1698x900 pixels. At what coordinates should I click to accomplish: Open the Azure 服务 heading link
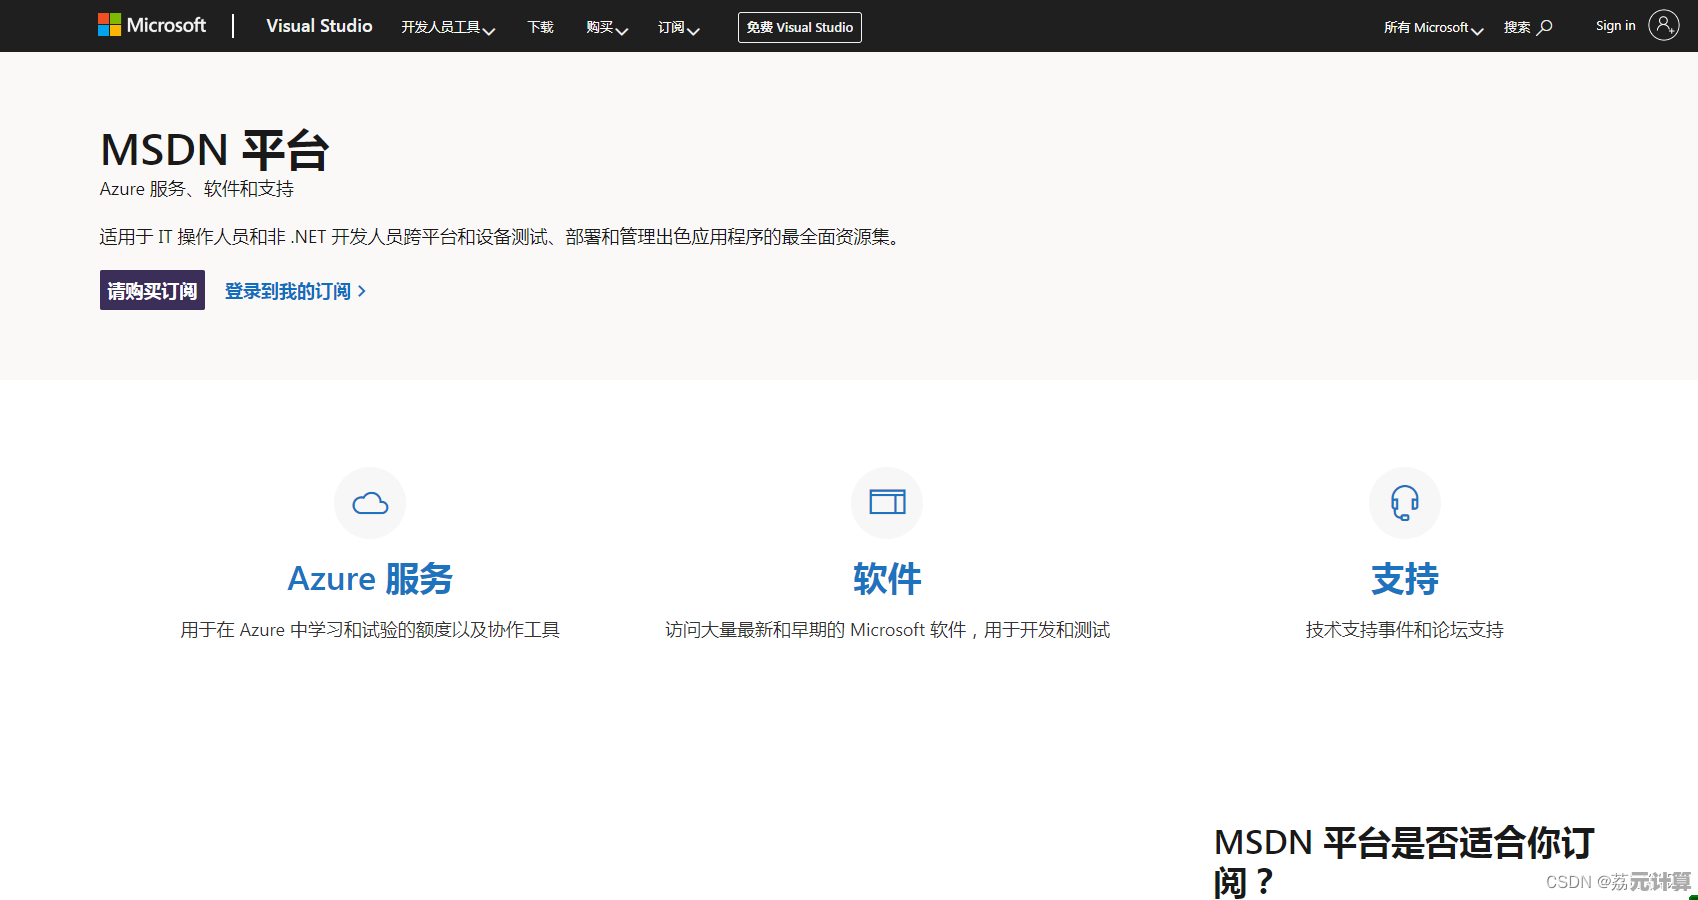[x=370, y=579]
